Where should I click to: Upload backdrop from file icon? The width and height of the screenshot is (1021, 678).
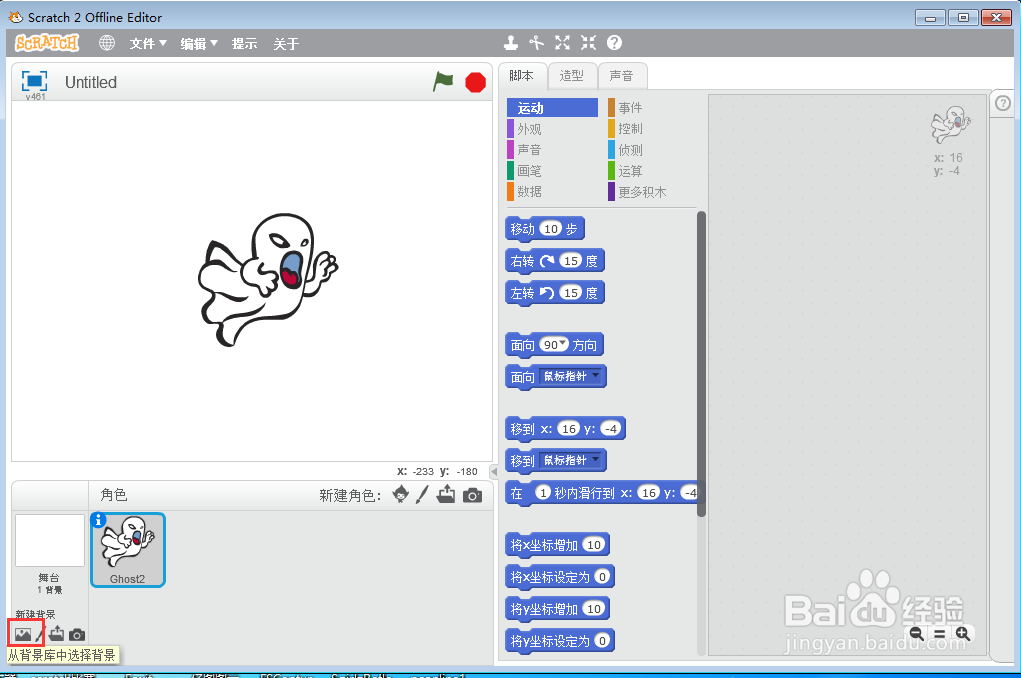(x=57, y=634)
